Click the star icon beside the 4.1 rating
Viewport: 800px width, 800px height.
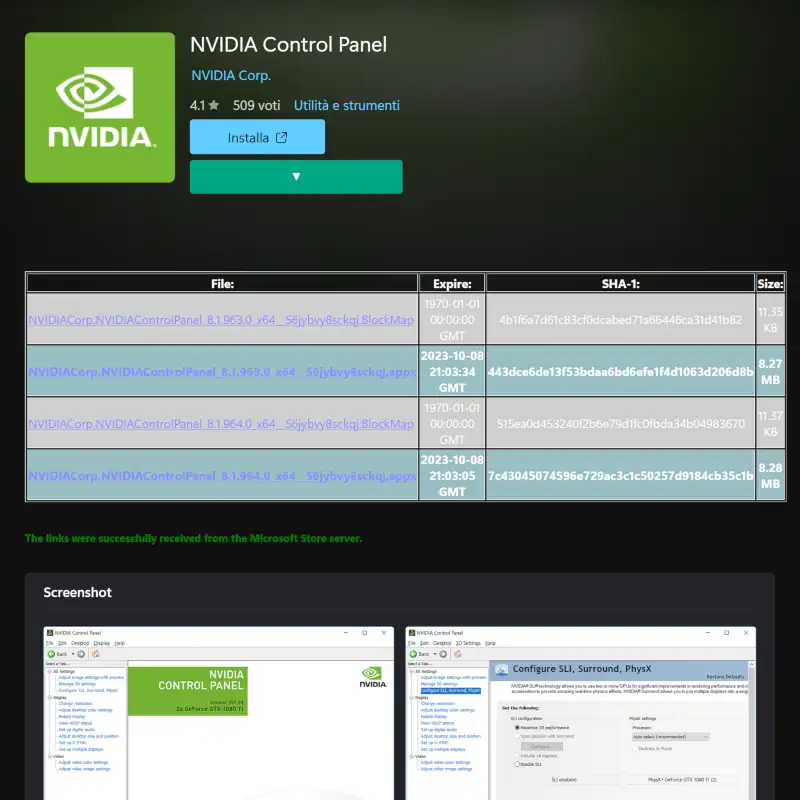(214, 105)
